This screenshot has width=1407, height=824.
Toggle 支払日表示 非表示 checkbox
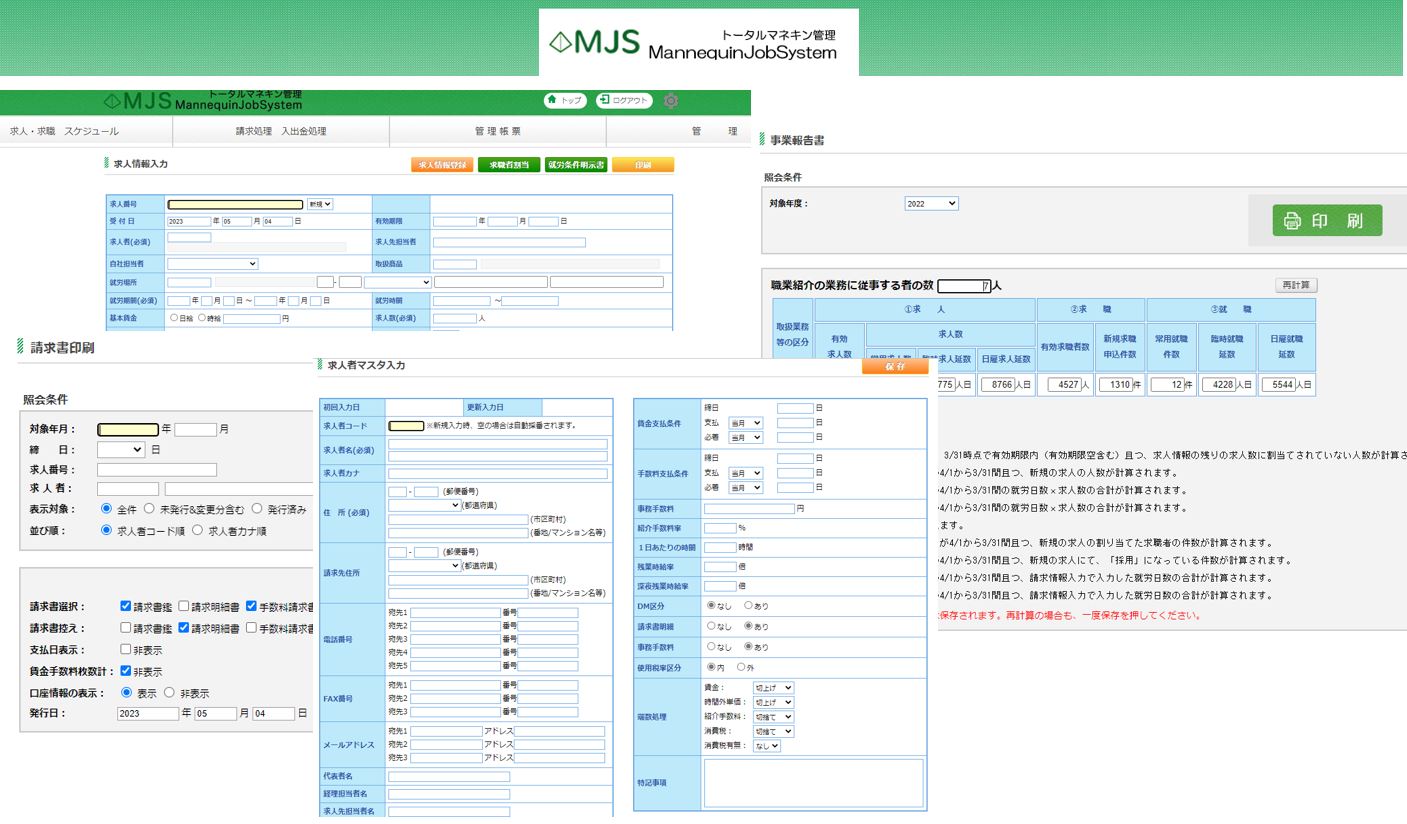pos(126,649)
